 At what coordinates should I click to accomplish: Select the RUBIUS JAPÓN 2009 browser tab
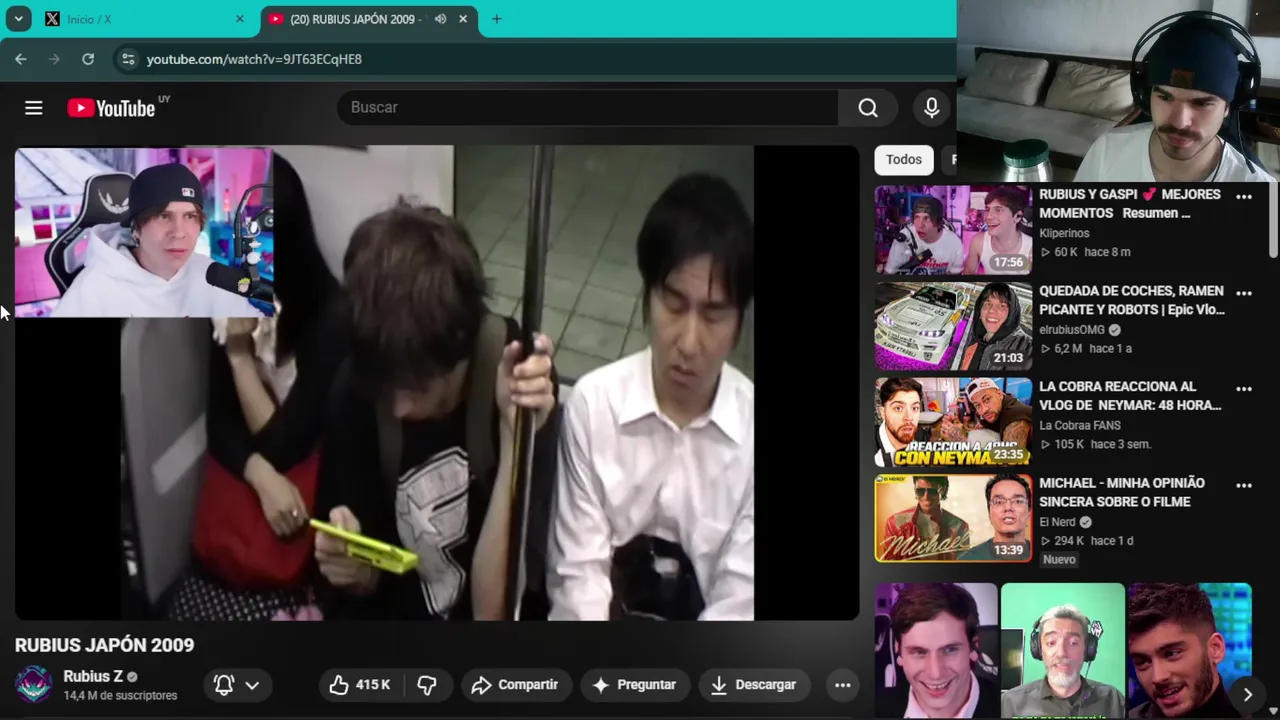pyautogui.click(x=366, y=19)
